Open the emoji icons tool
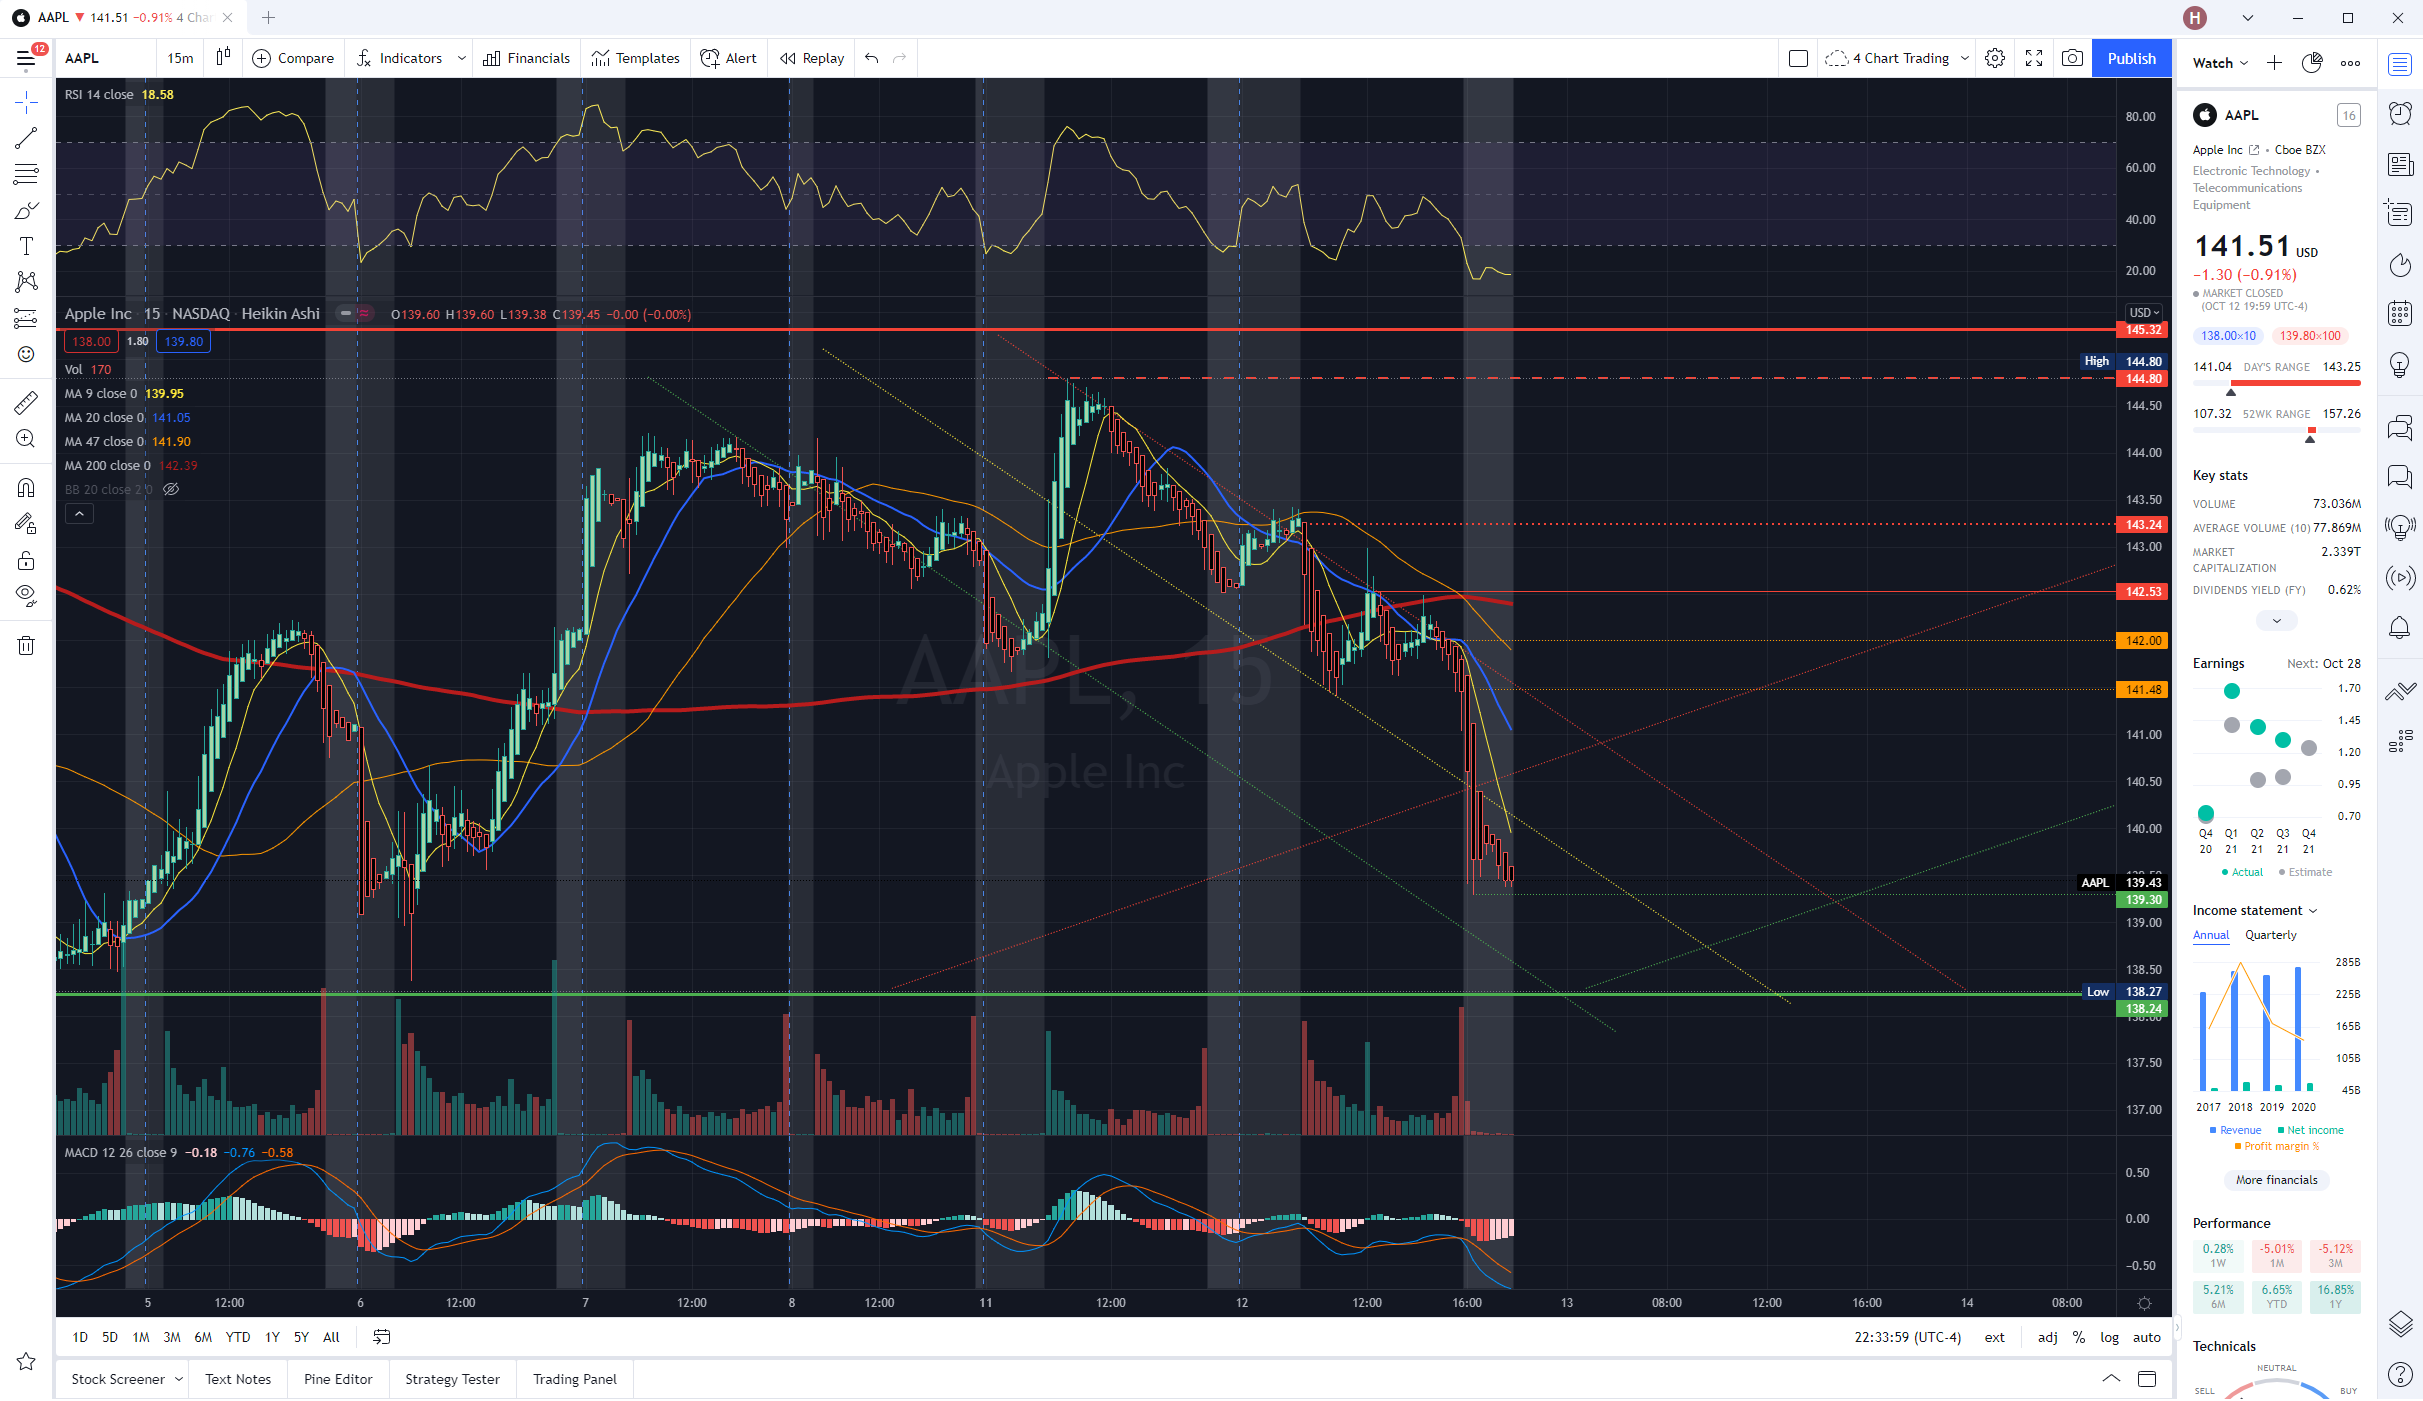The height and width of the screenshot is (1401, 2423). tap(27, 354)
